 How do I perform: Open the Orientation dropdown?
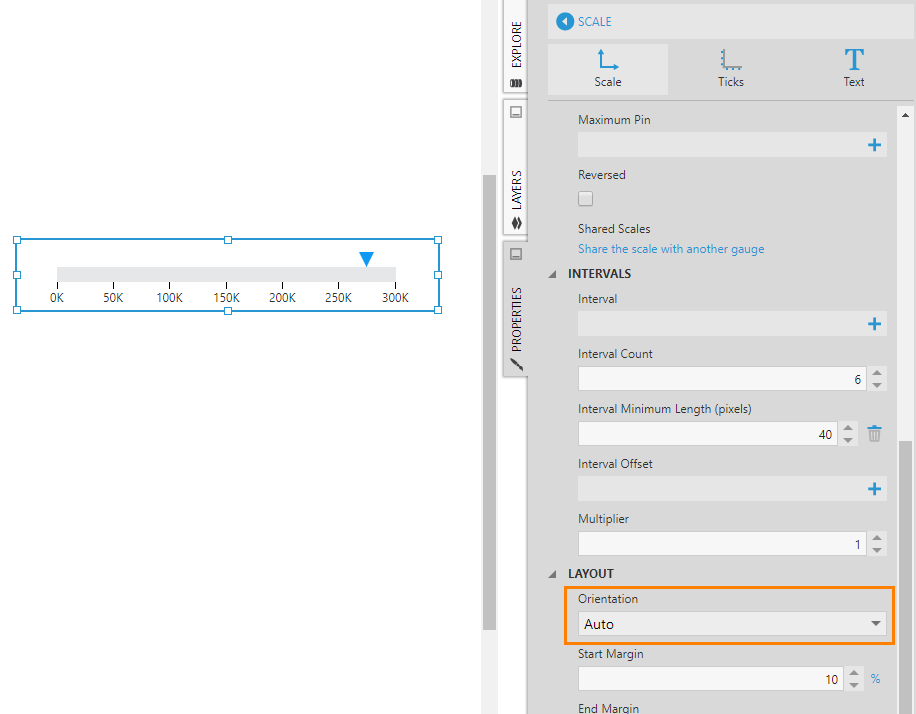(x=732, y=624)
